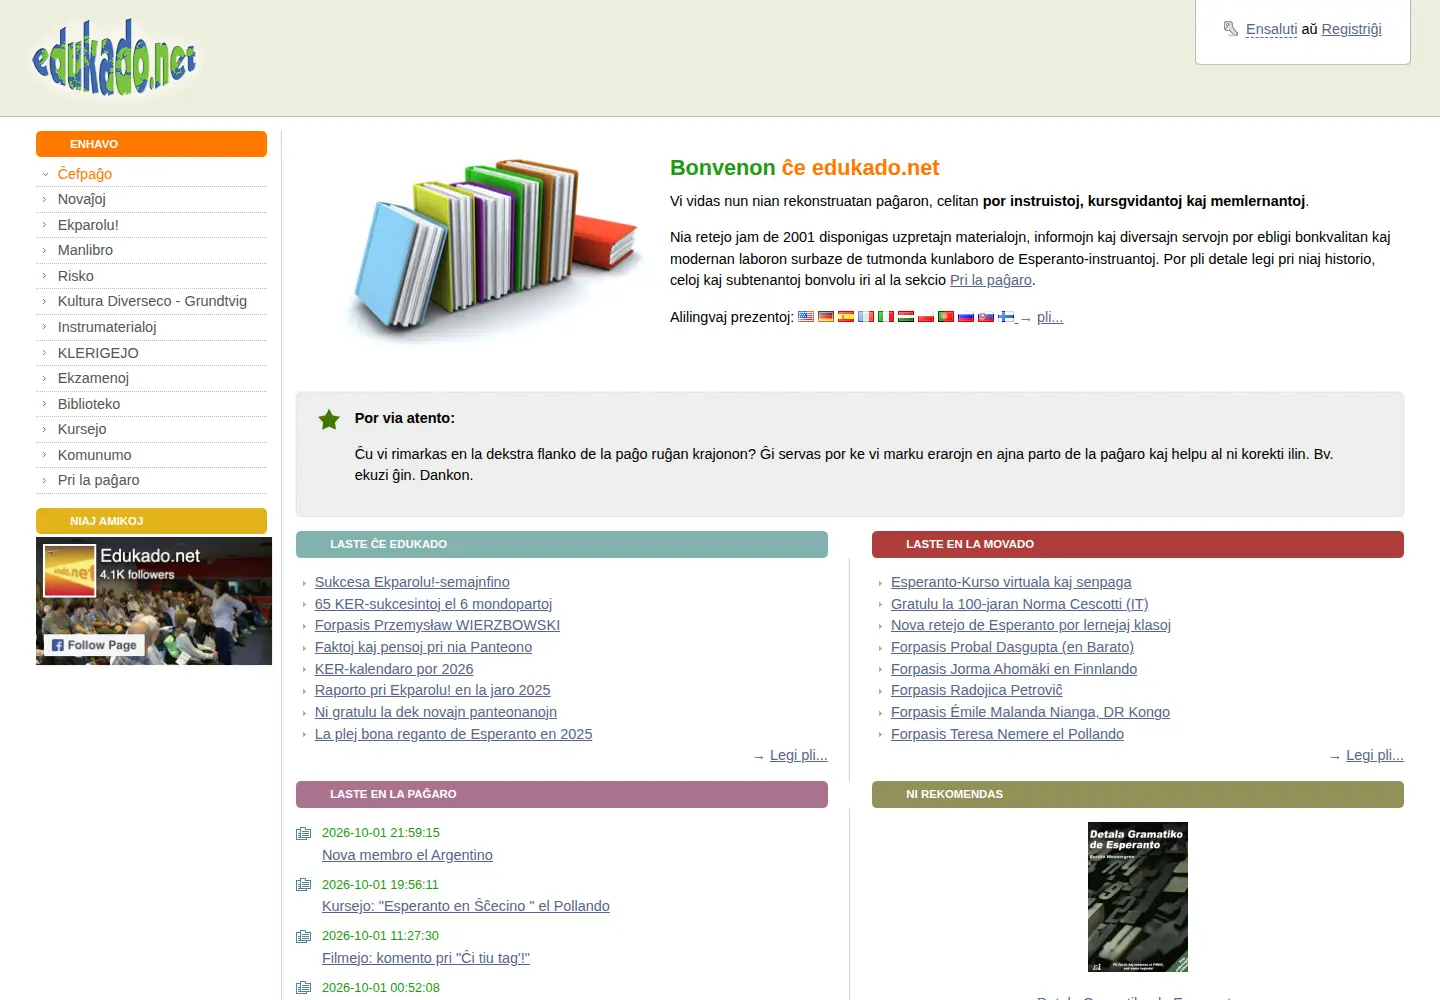The height and width of the screenshot is (1000, 1440).
Task: Click Legi pli... under Laste en la movado
Action: (1375, 755)
